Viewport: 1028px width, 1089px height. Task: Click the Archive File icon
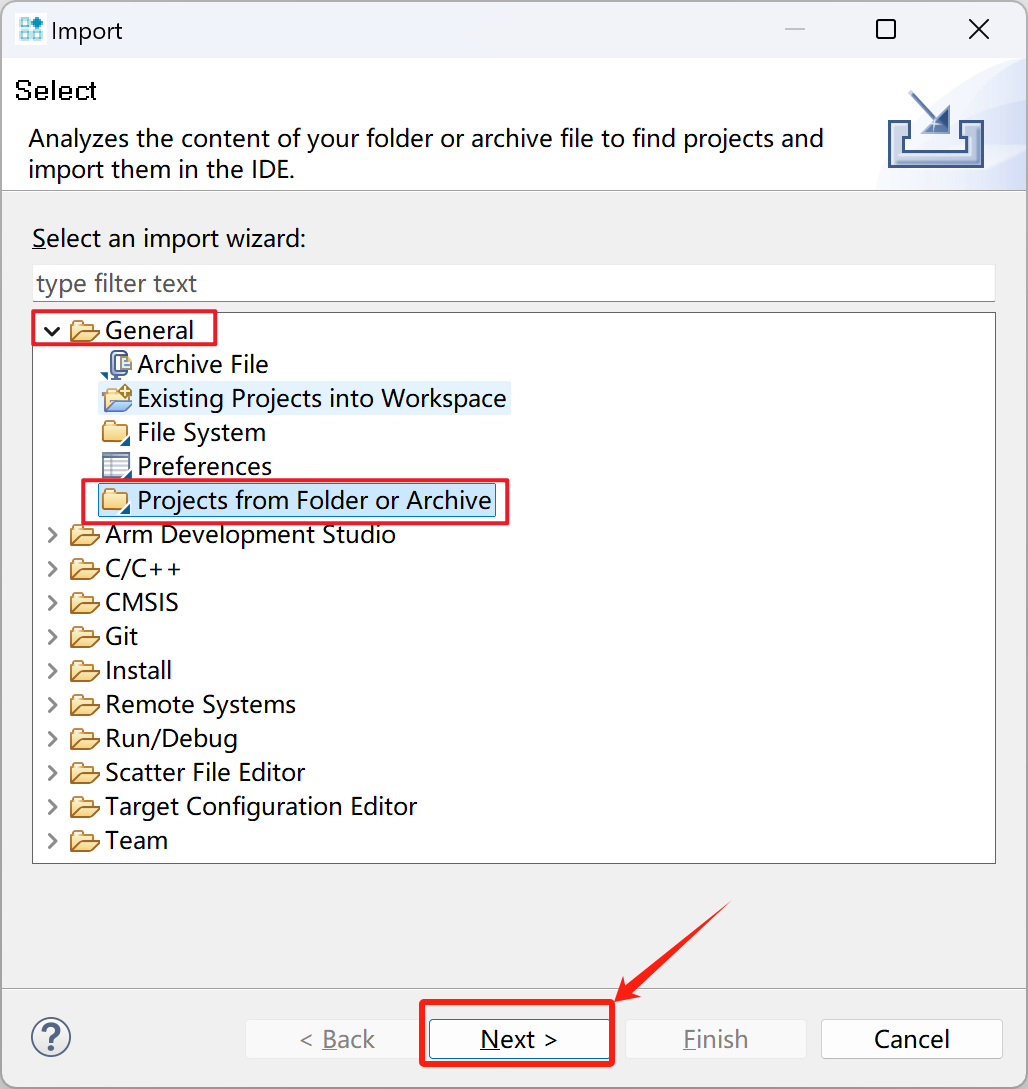coord(117,365)
